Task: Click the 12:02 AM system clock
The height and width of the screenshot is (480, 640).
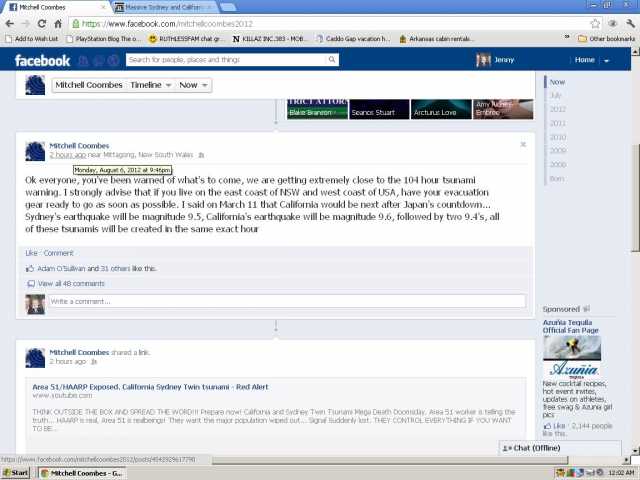Action: point(621,473)
